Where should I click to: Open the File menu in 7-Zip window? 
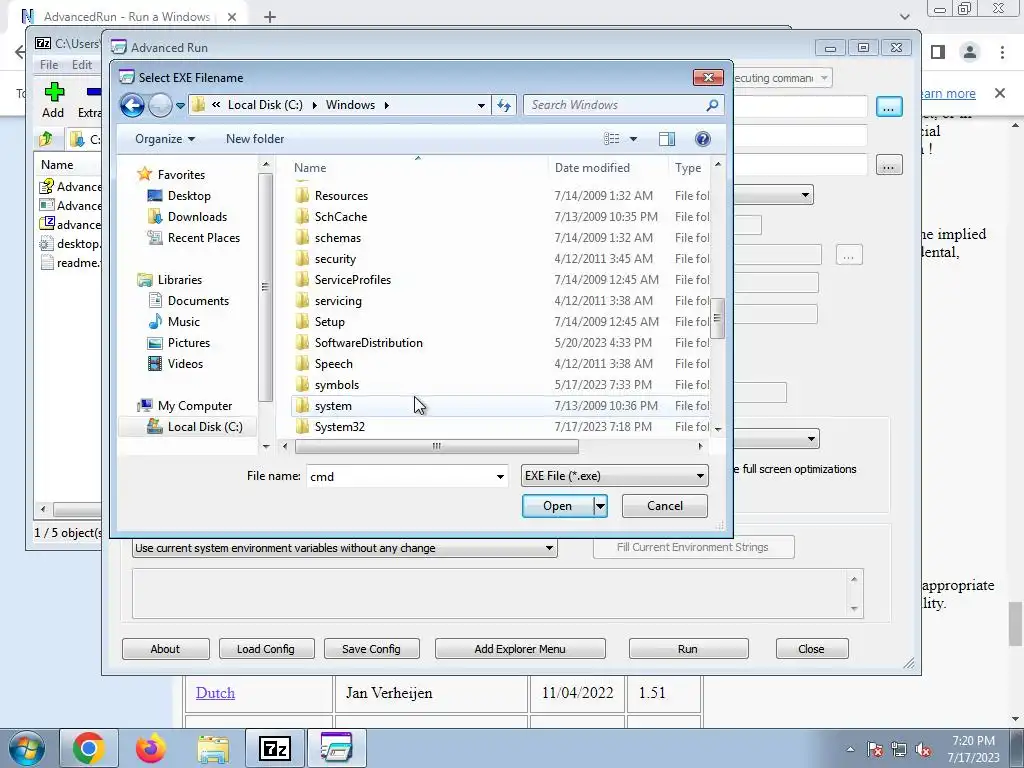49,65
